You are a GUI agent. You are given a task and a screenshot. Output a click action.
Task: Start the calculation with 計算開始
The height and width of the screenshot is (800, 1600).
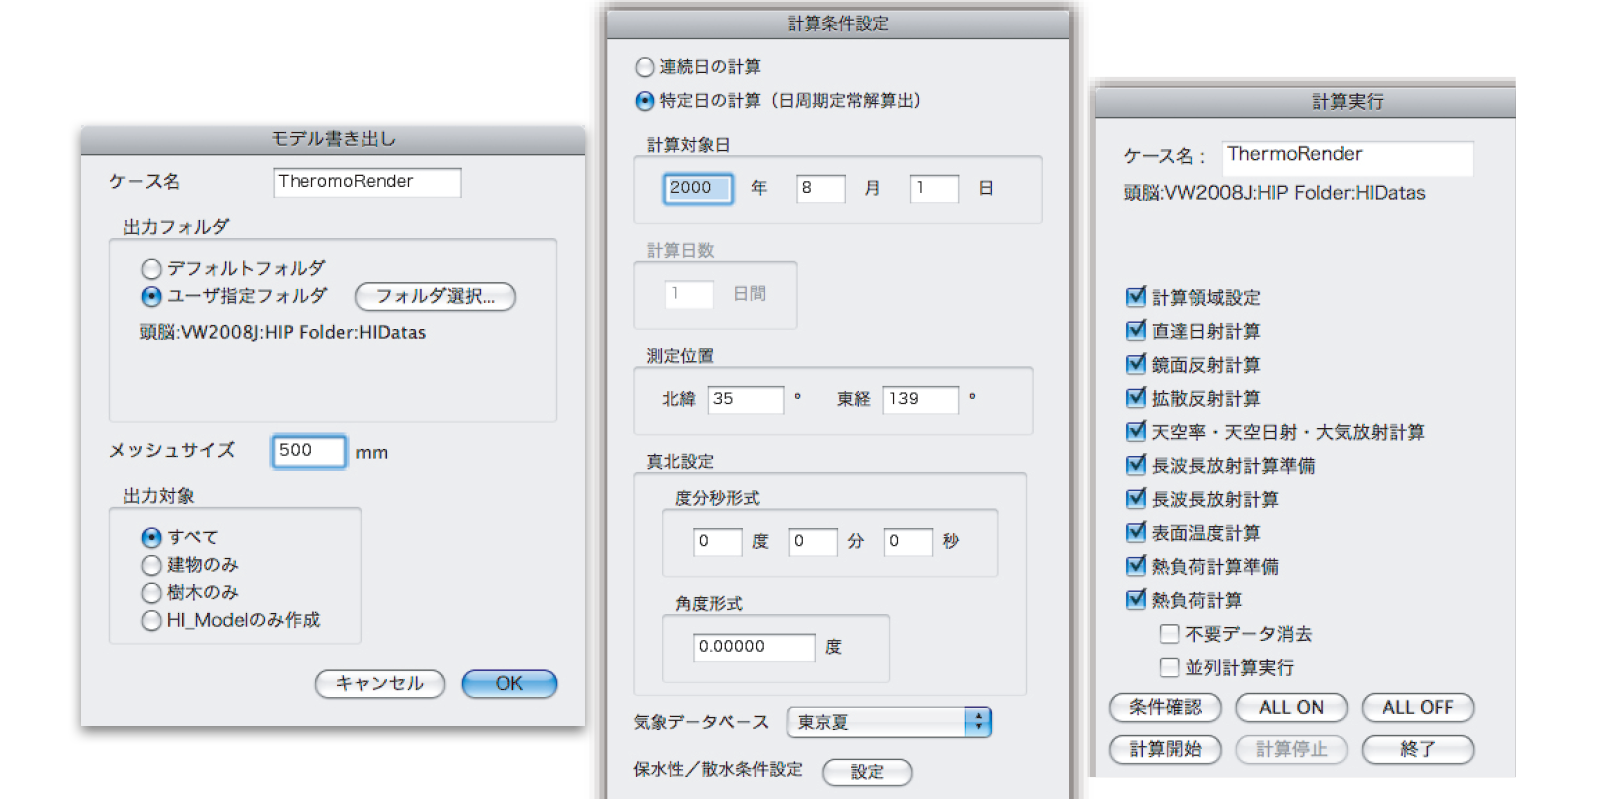pos(1165,749)
